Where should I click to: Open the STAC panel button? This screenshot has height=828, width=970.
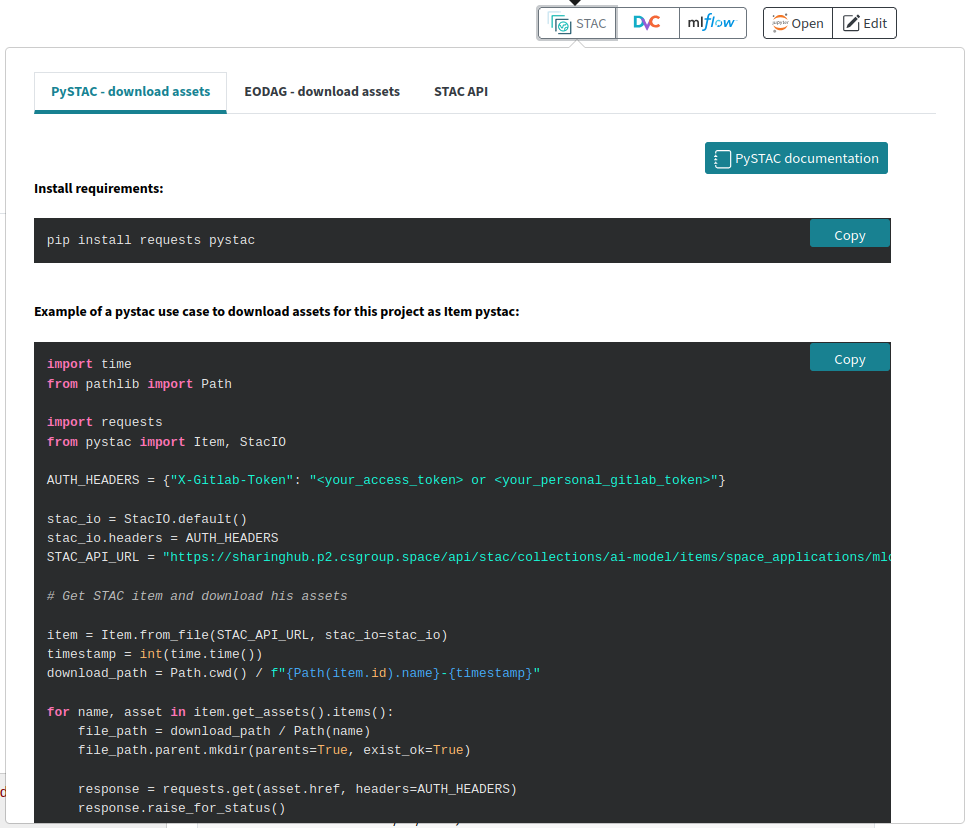577,23
